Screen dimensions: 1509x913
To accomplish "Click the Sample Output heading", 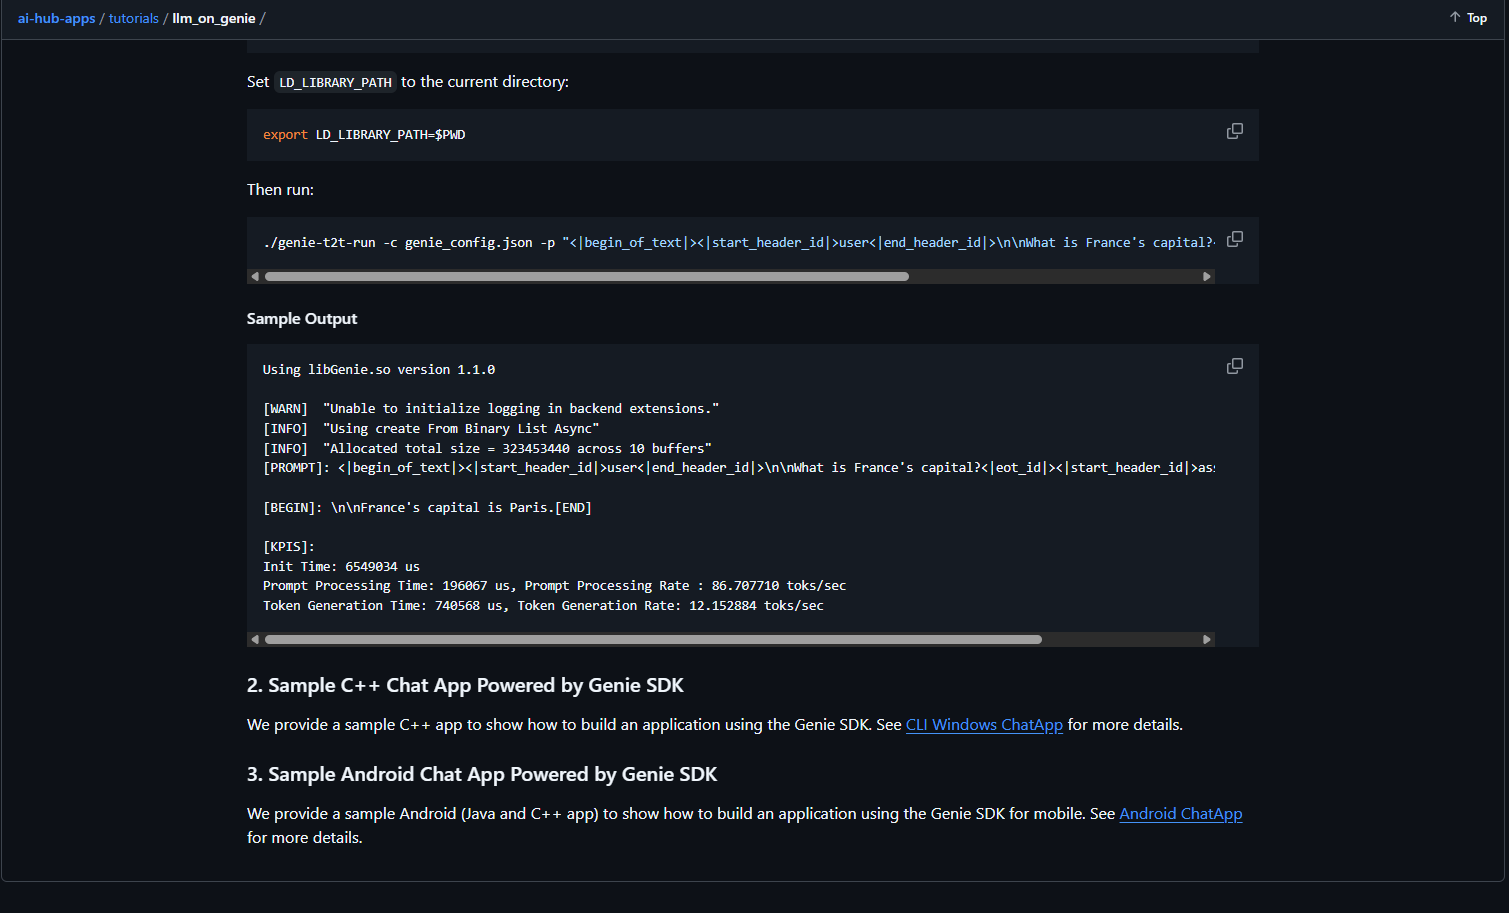I will click(x=302, y=318).
